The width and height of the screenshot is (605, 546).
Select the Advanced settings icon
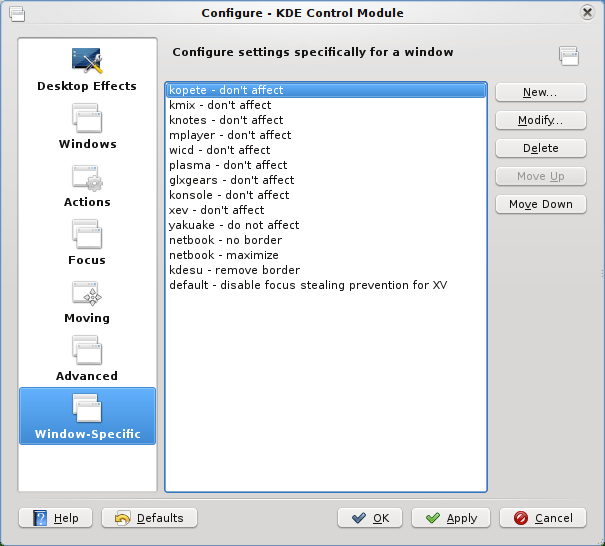pos(87,352)
